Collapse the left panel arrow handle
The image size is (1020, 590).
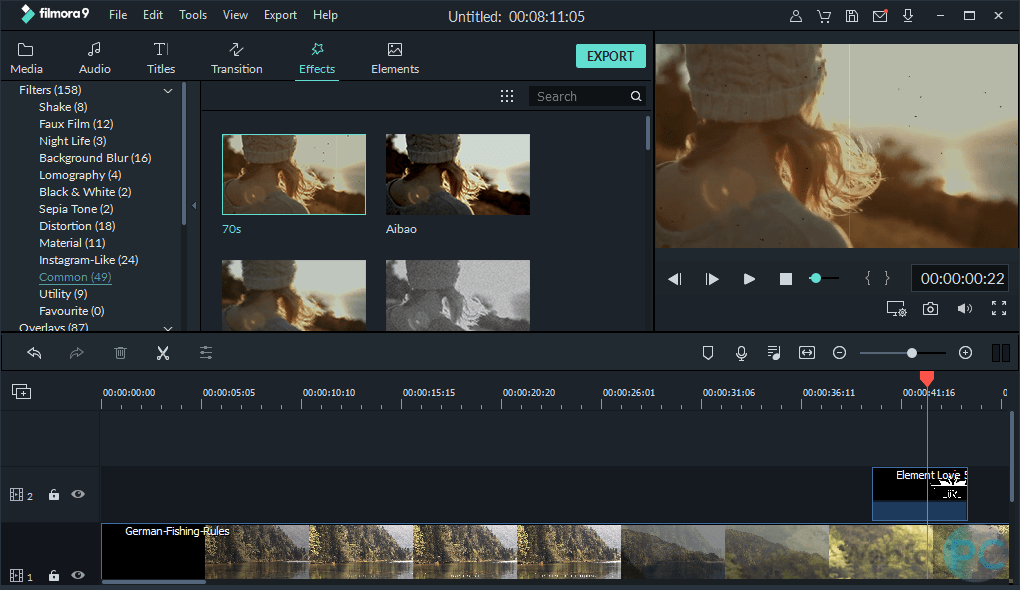coord(194,205)
